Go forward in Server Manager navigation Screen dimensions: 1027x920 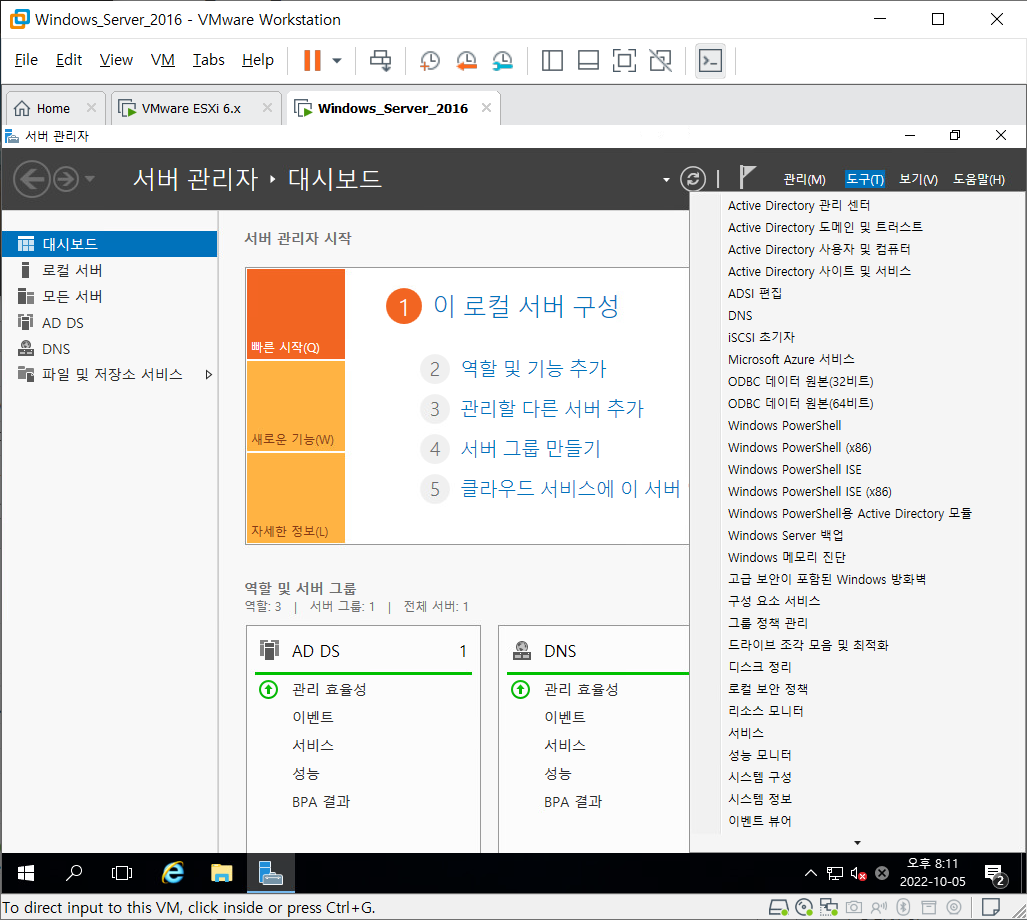[x=65, y=179]
